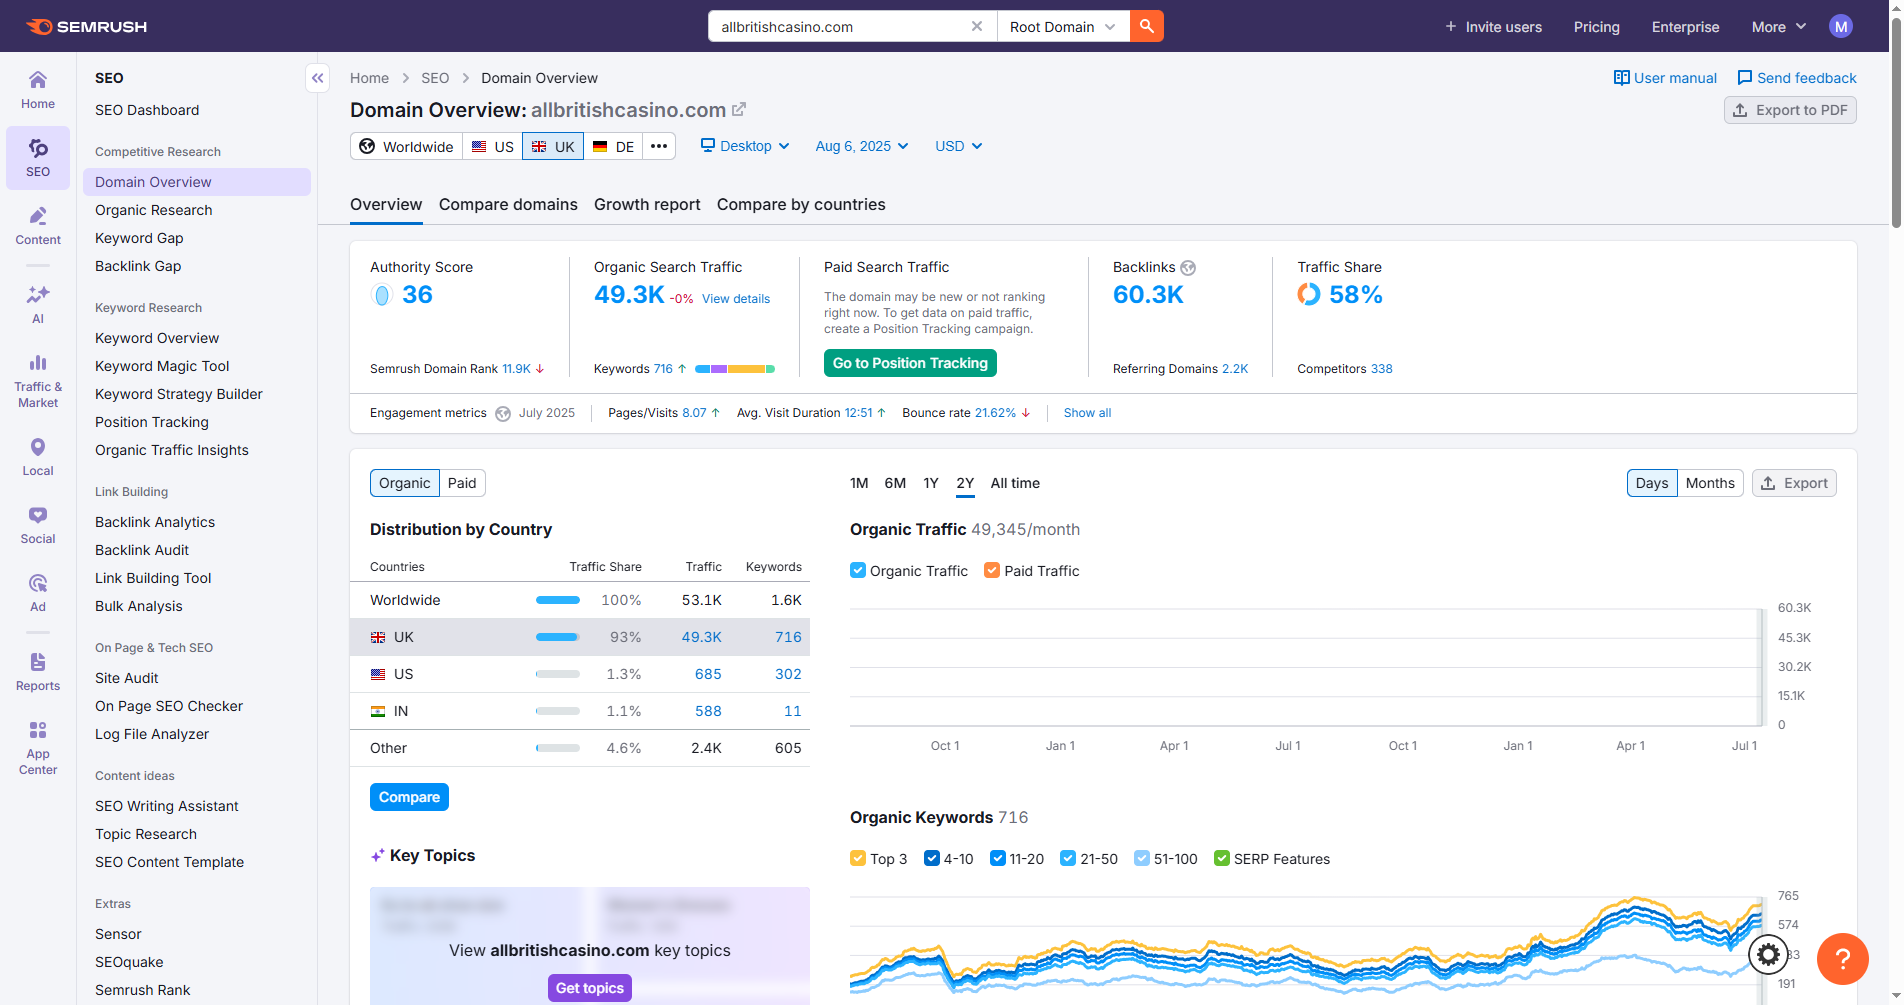Toggle the SERP Features checkbox
Screen dimensions: 1904x1005
click(1221, 858)
